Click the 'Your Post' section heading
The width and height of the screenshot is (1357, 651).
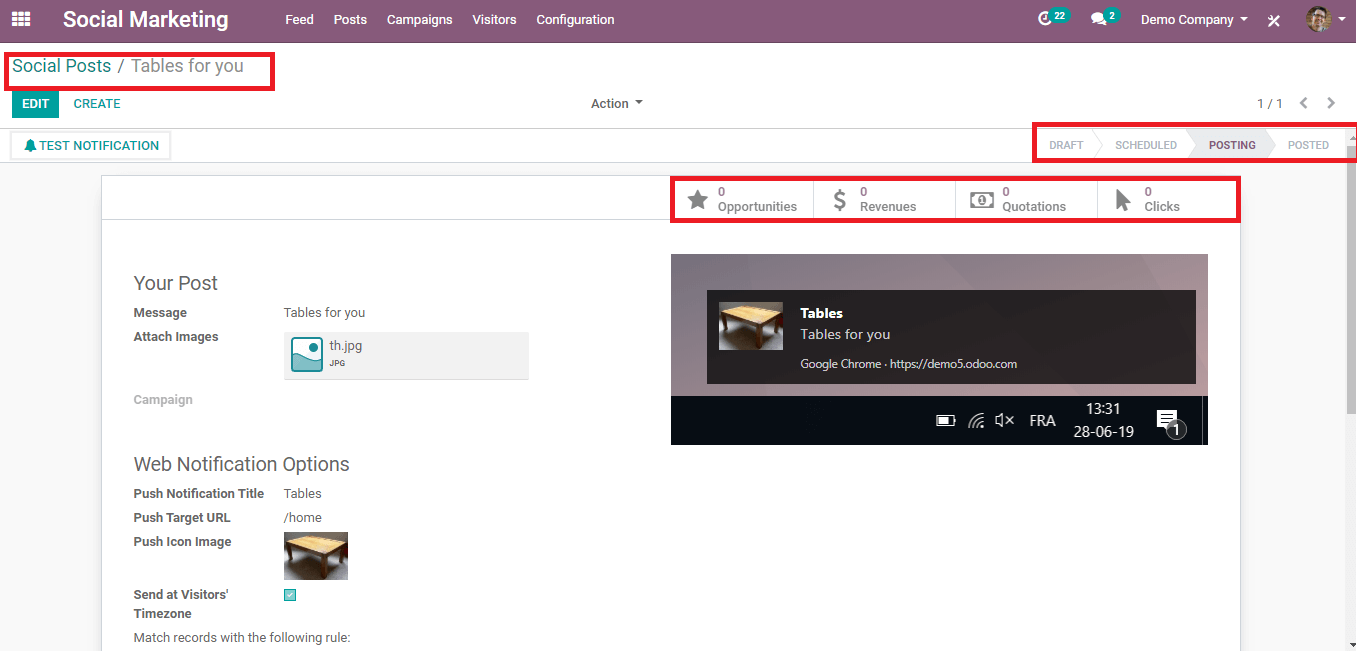(x=176, y=283)
